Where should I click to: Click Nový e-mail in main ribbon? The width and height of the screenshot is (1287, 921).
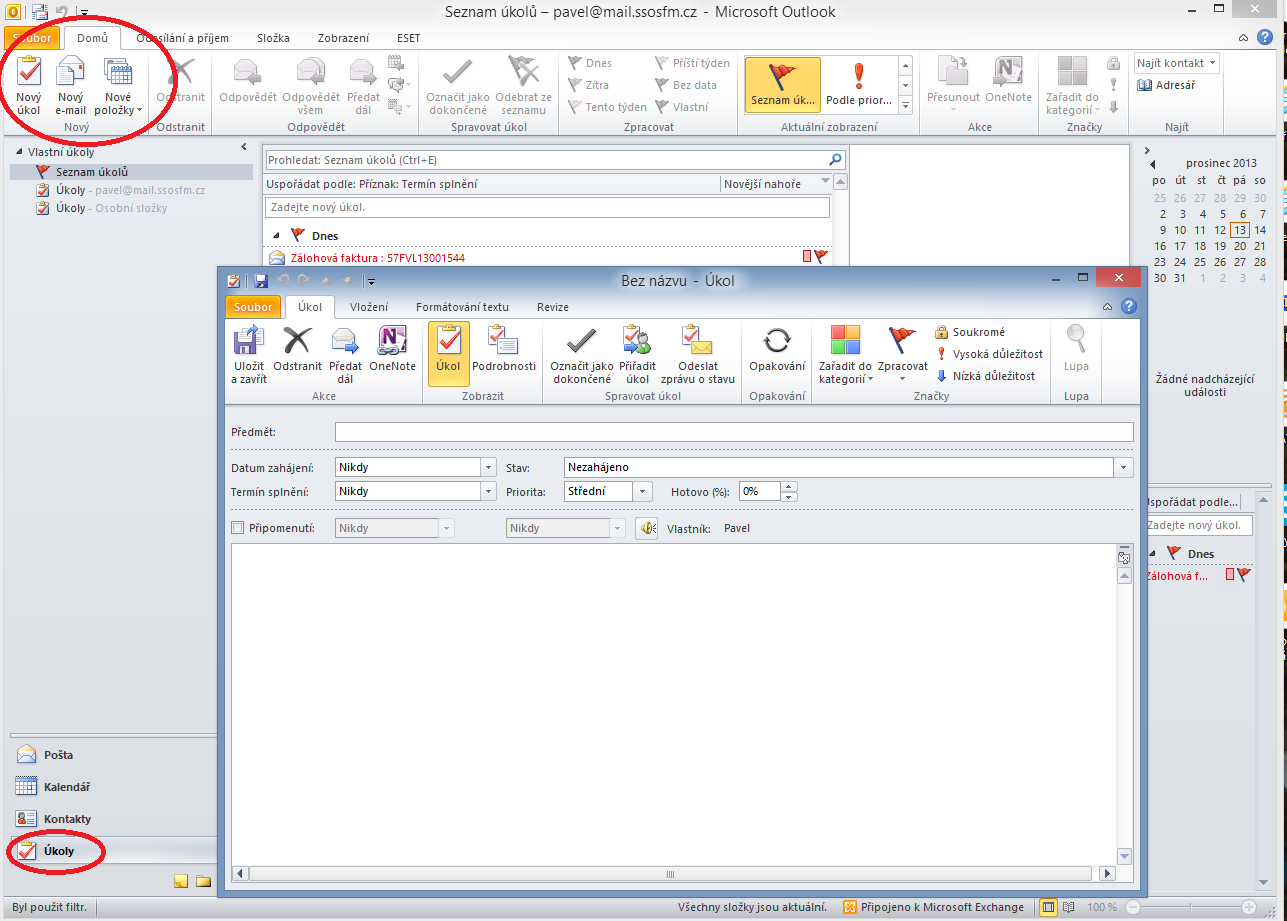(71, 86)
